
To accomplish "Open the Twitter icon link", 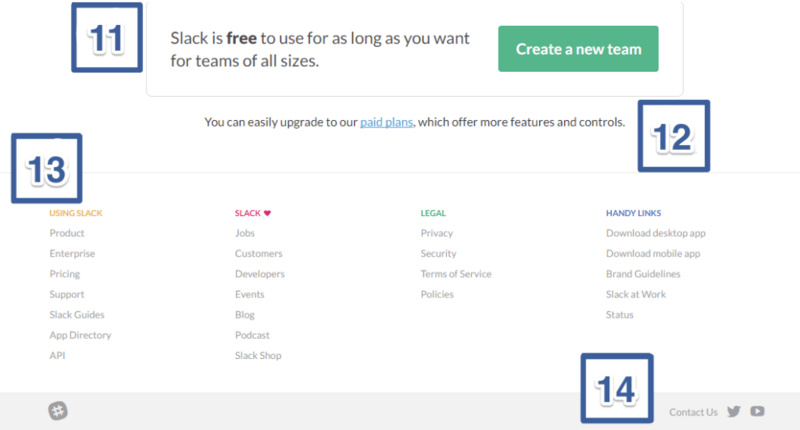I will (x=734, y=411).
